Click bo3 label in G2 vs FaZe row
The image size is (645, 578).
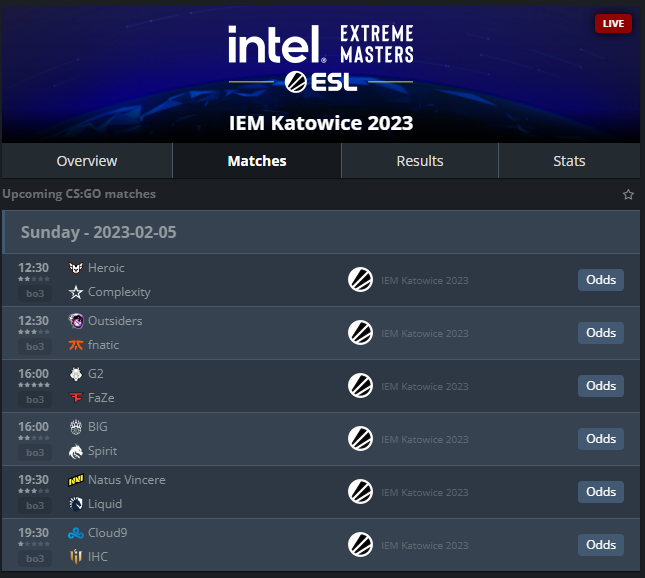35,399
